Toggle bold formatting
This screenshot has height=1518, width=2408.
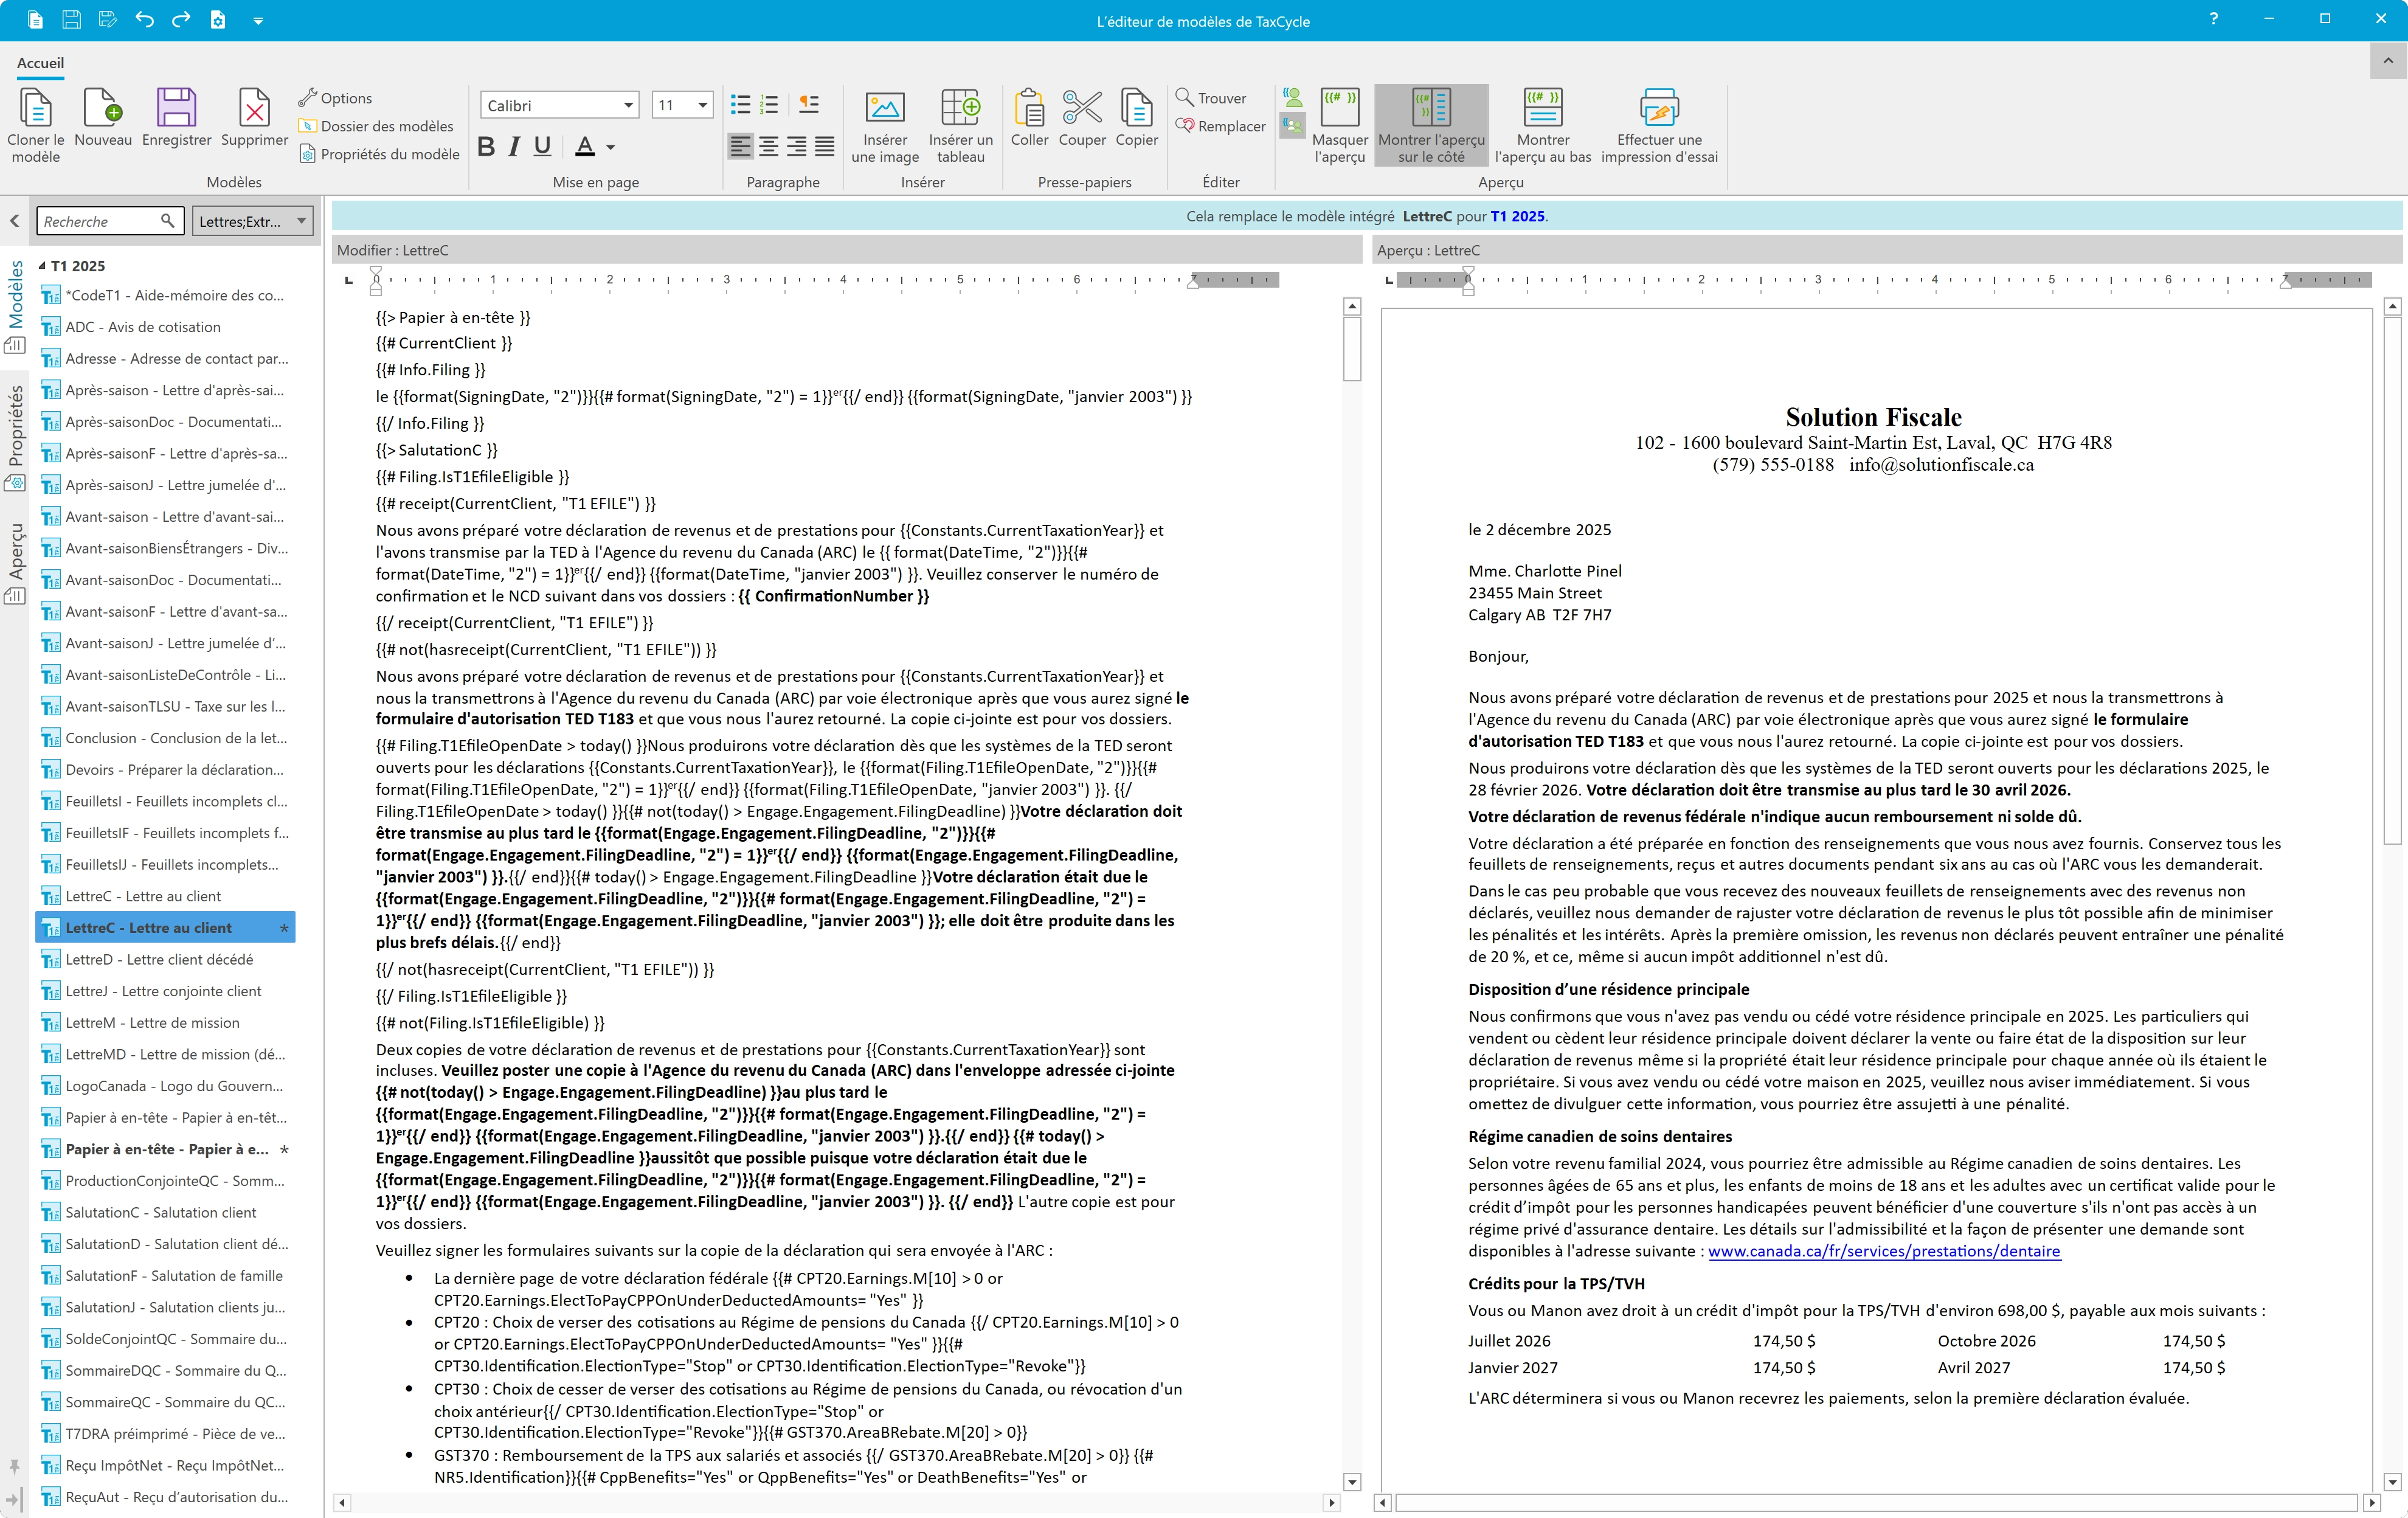[486, 147]
